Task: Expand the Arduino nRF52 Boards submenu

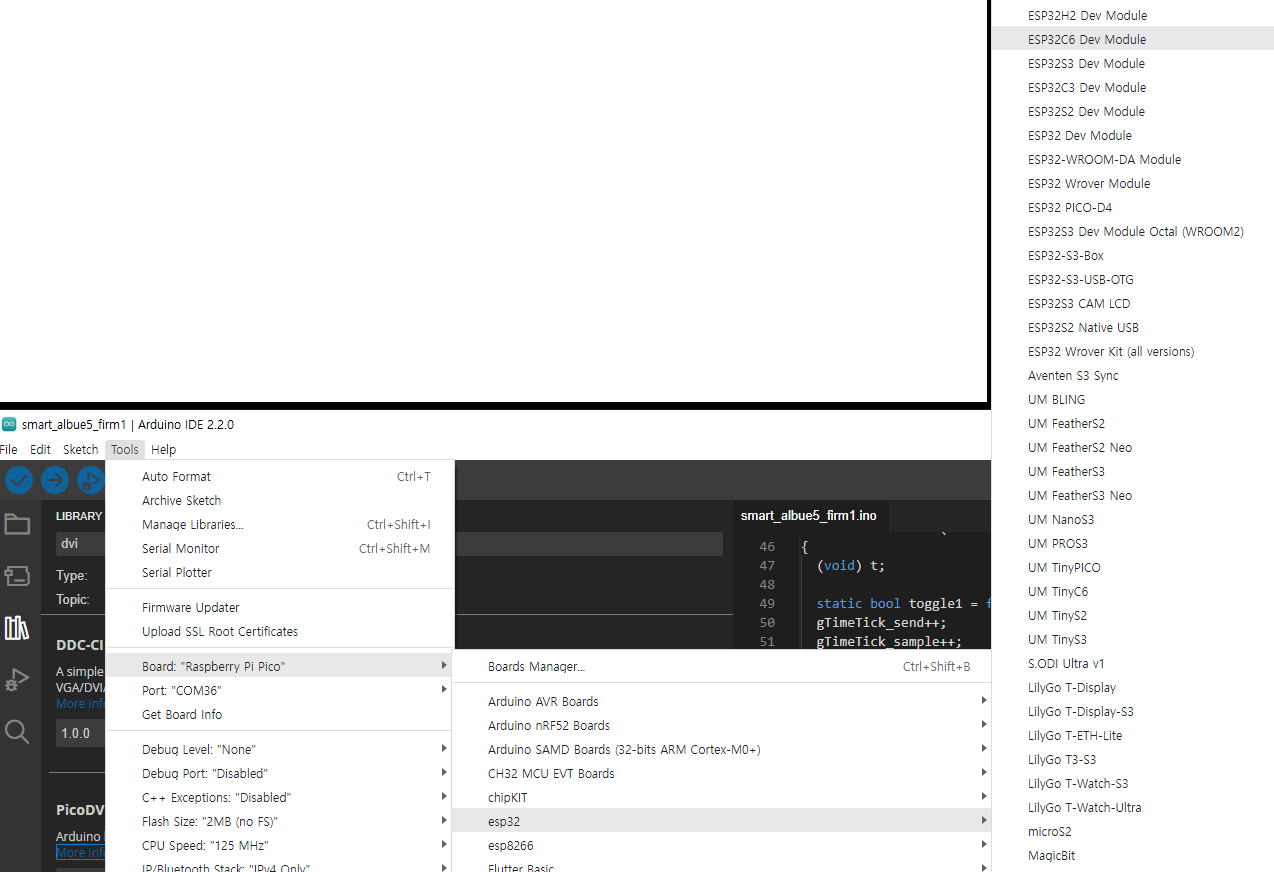Action: (x=721, y=726)
